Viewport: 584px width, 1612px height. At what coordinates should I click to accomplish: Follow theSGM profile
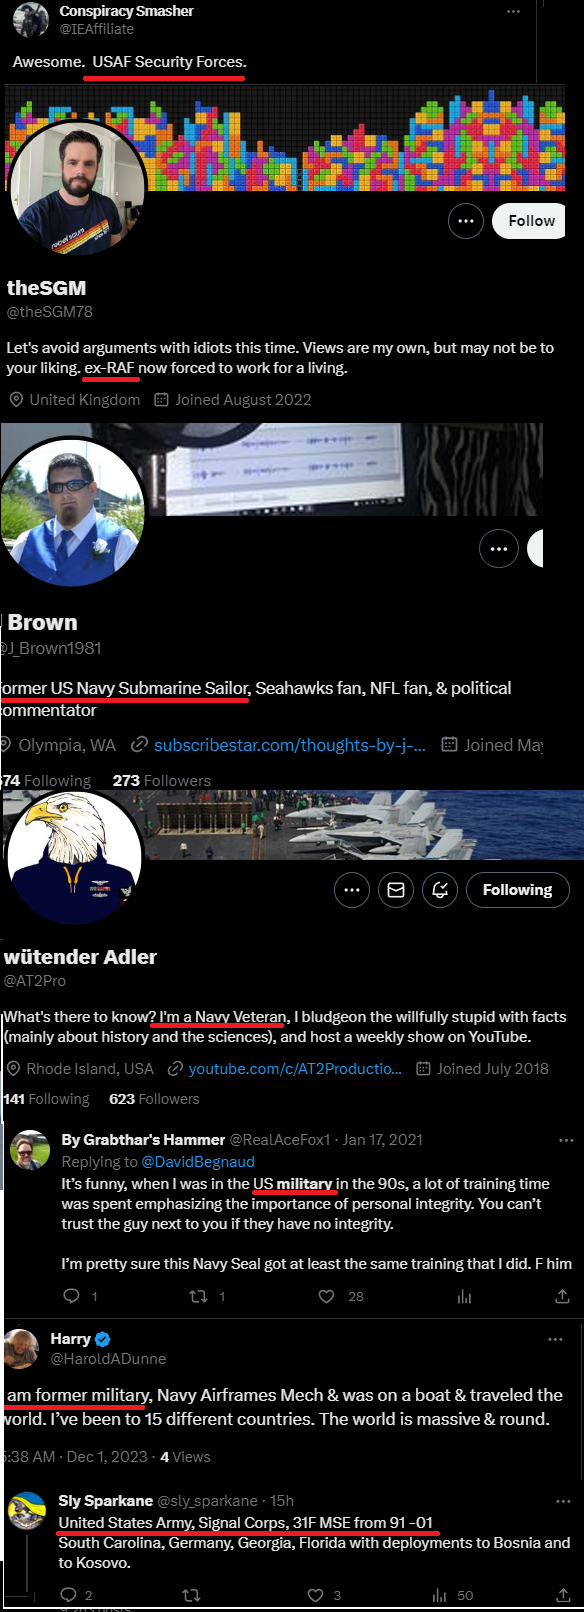point(528,221)
